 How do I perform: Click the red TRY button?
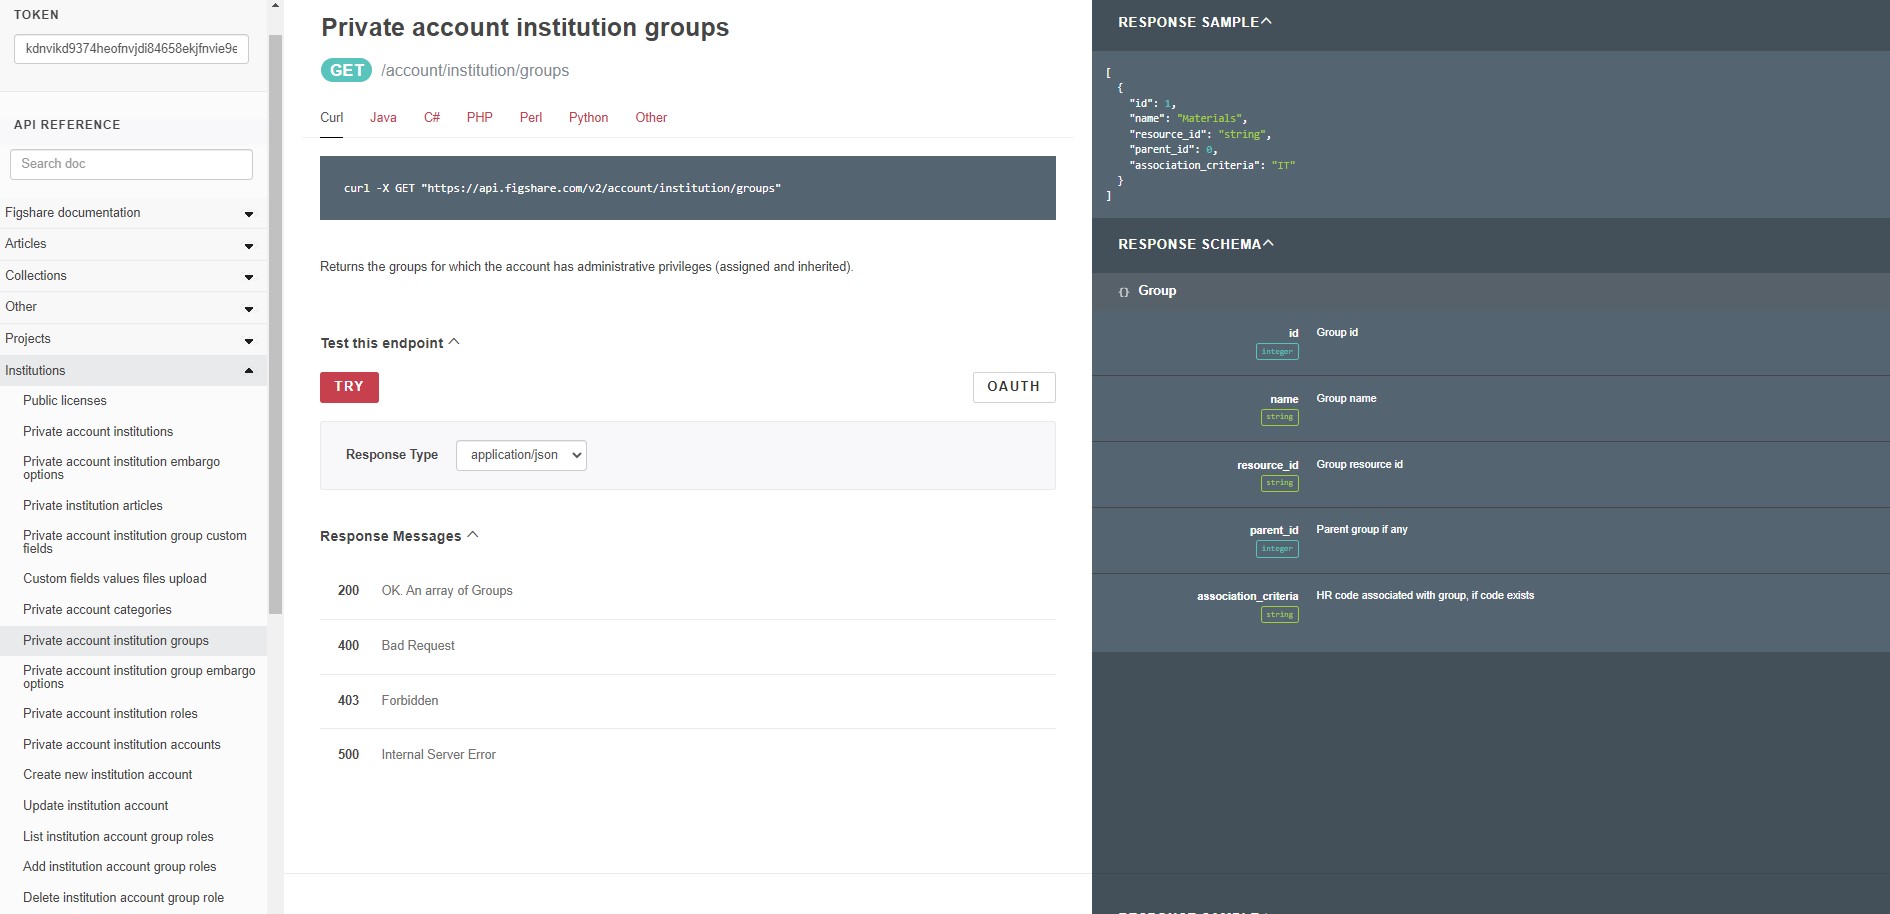point(349,387)
